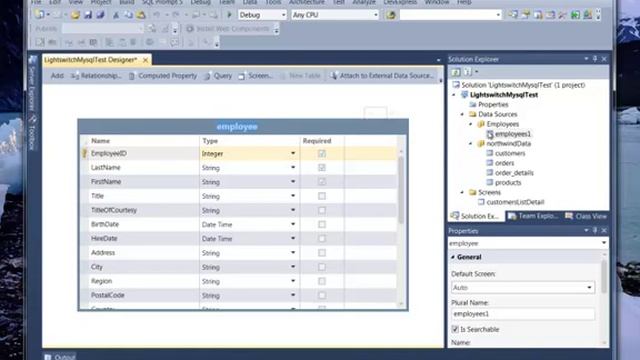Click the Screen... button
The image size is (640, 360).
(256, 76)
